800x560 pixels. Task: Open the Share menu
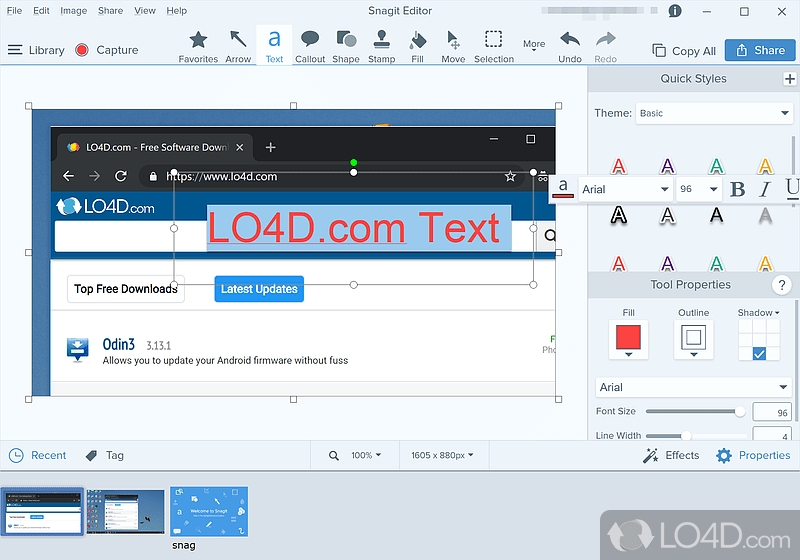(110, 11)
